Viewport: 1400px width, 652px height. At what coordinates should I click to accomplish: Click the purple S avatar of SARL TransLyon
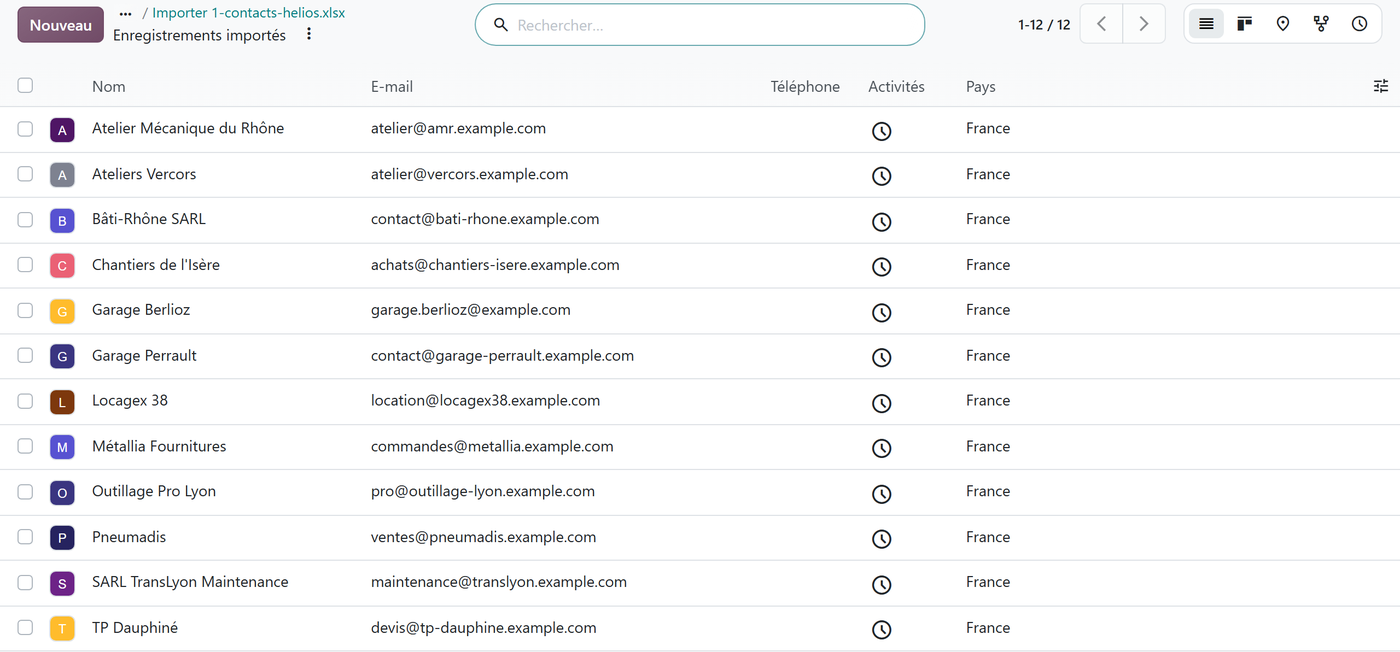point(62,584)
